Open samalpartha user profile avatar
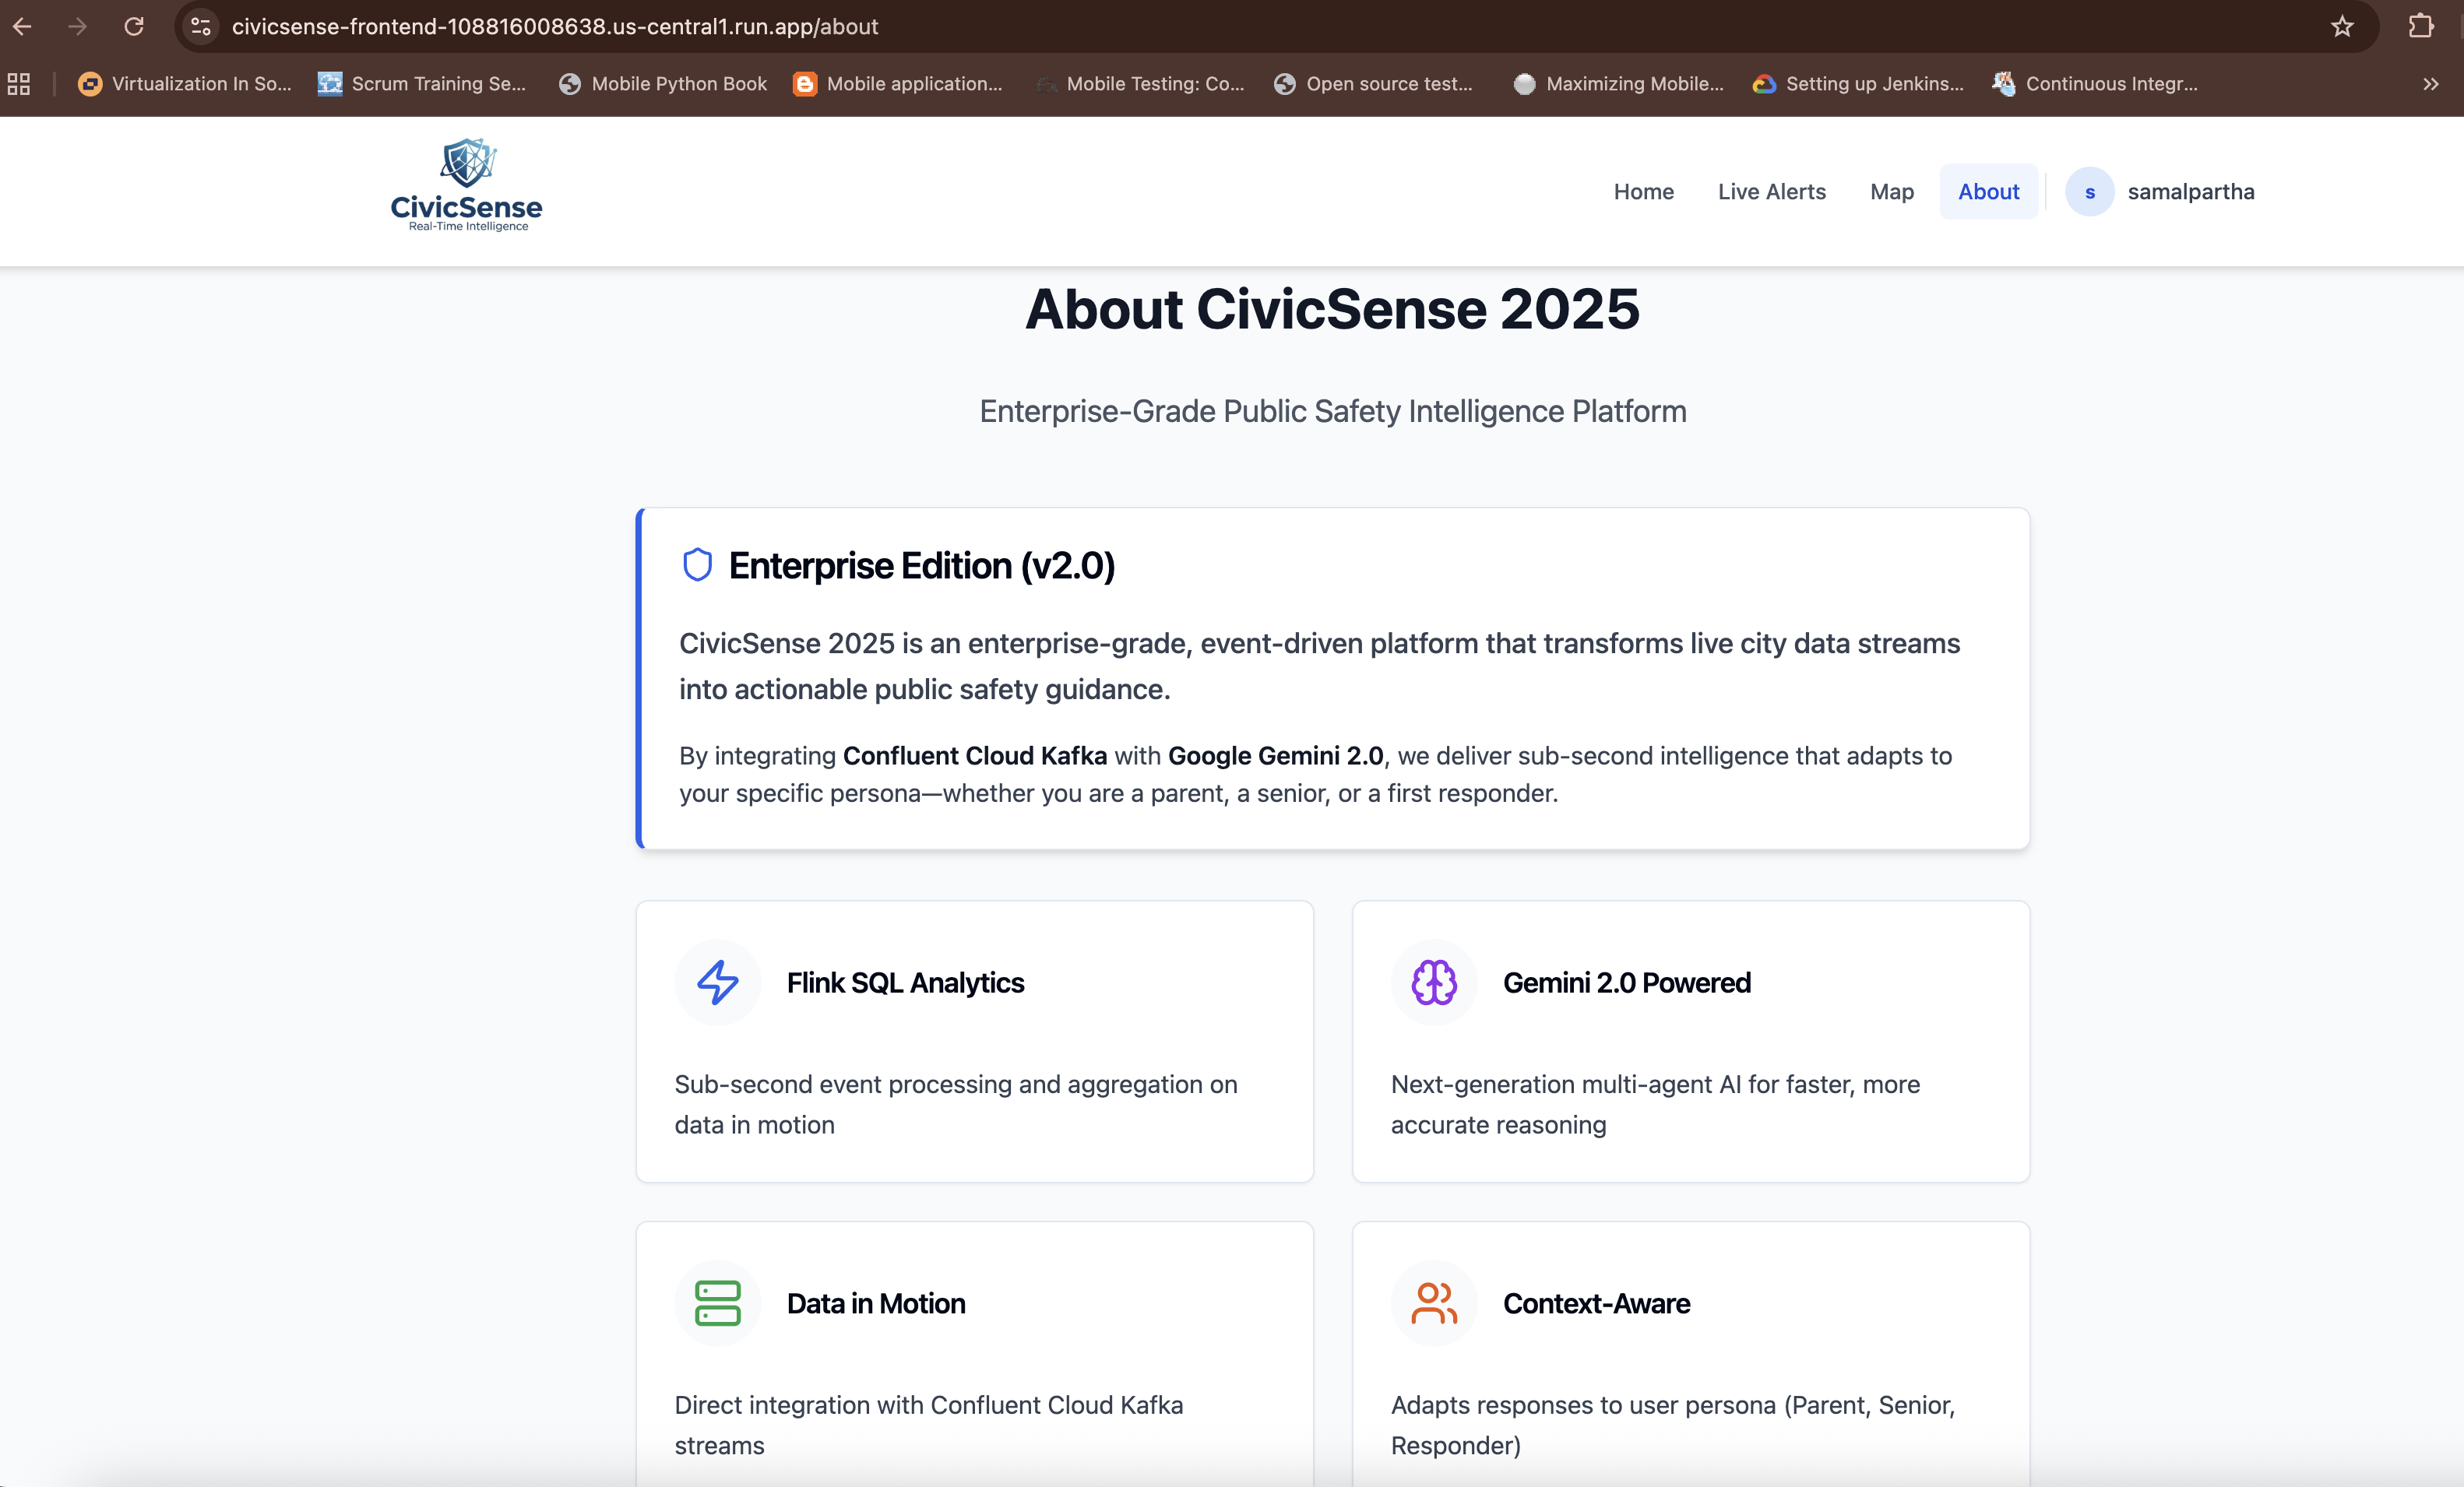 pyautogui.click(x=2089, y=192)
